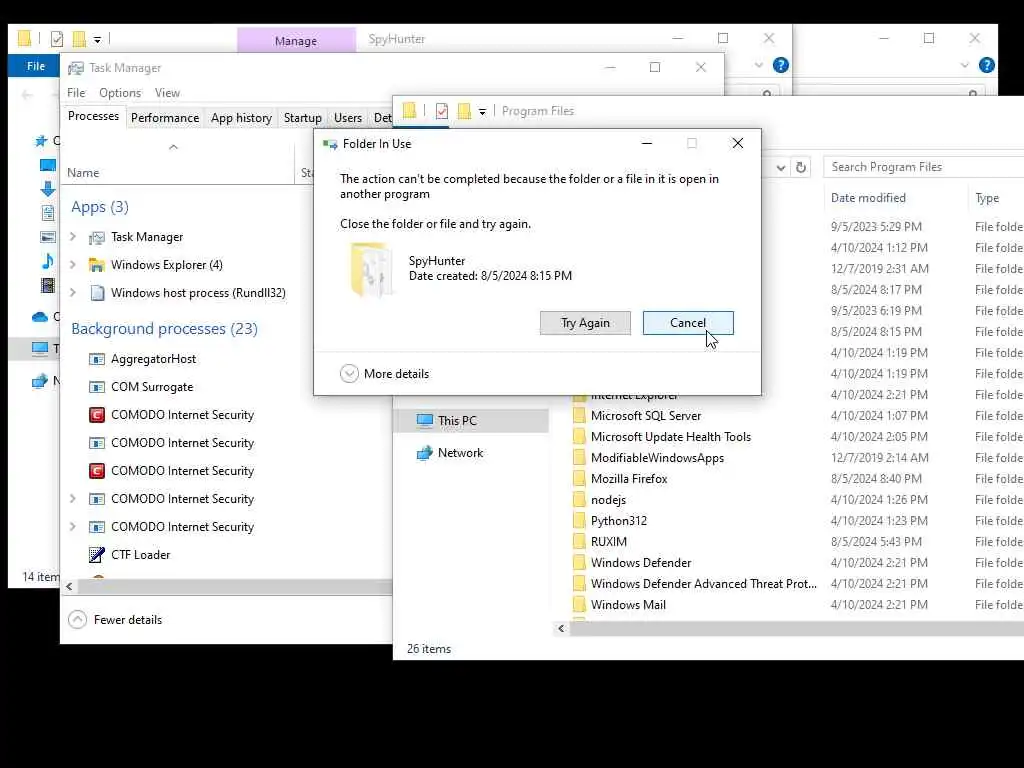Open Task Manager's View menu
Viewport: 1024px width, 768px height.
click(167, 93)
